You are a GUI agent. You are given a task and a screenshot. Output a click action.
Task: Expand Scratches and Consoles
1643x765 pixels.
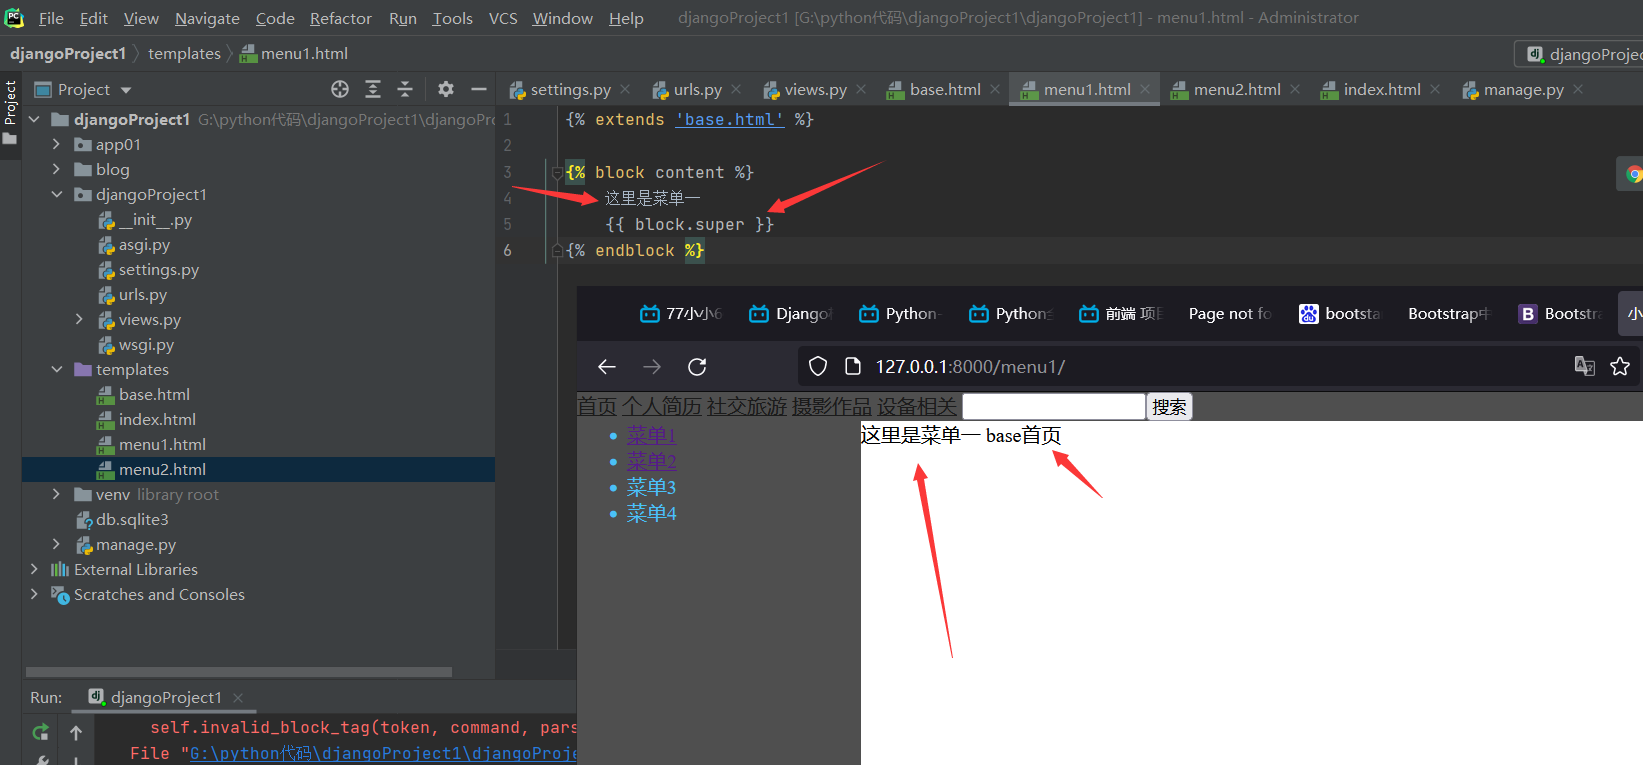[x=34, y=594]
